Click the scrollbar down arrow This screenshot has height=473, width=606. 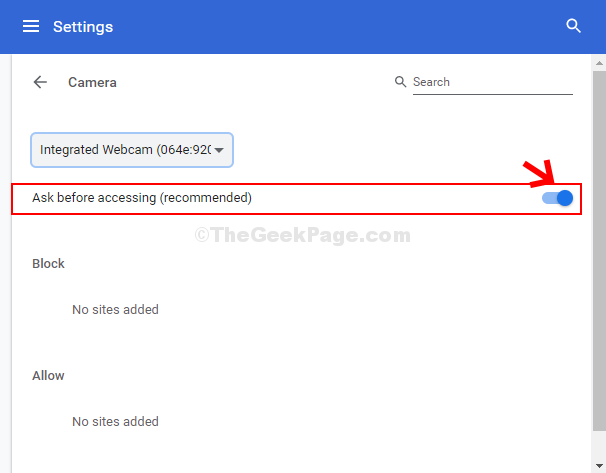[599, 466]
